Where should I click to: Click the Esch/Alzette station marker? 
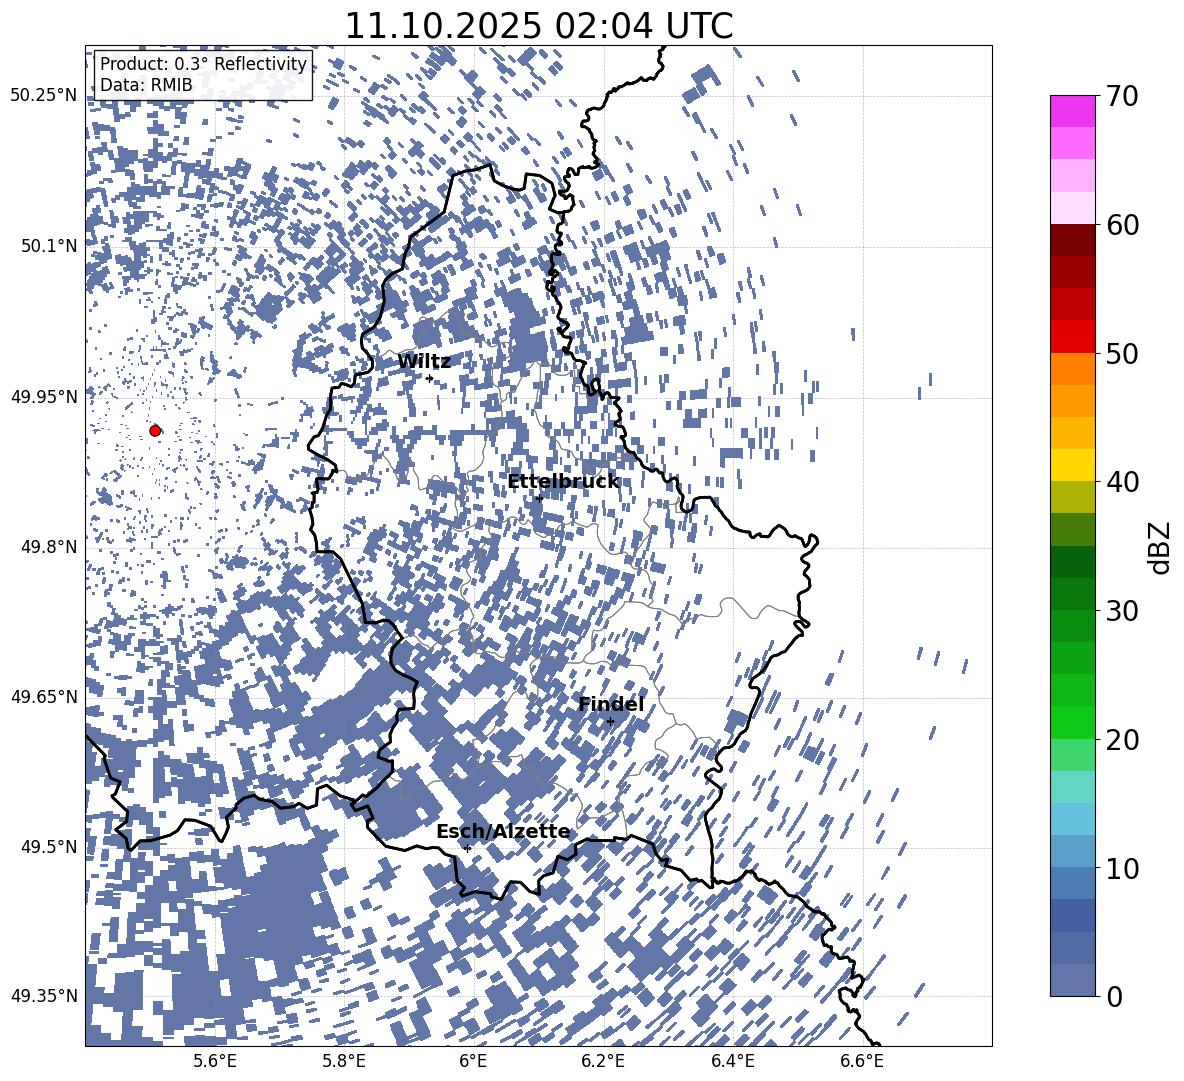tap(467, 848)
